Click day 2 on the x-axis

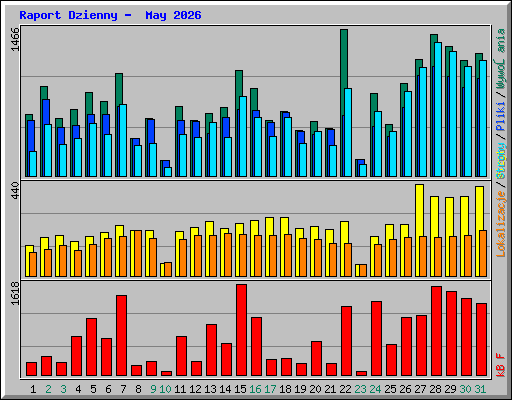48,389
